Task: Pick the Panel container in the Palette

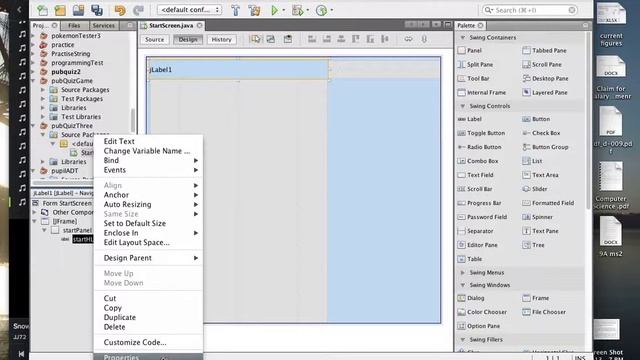Action: [x=470, y=51]
